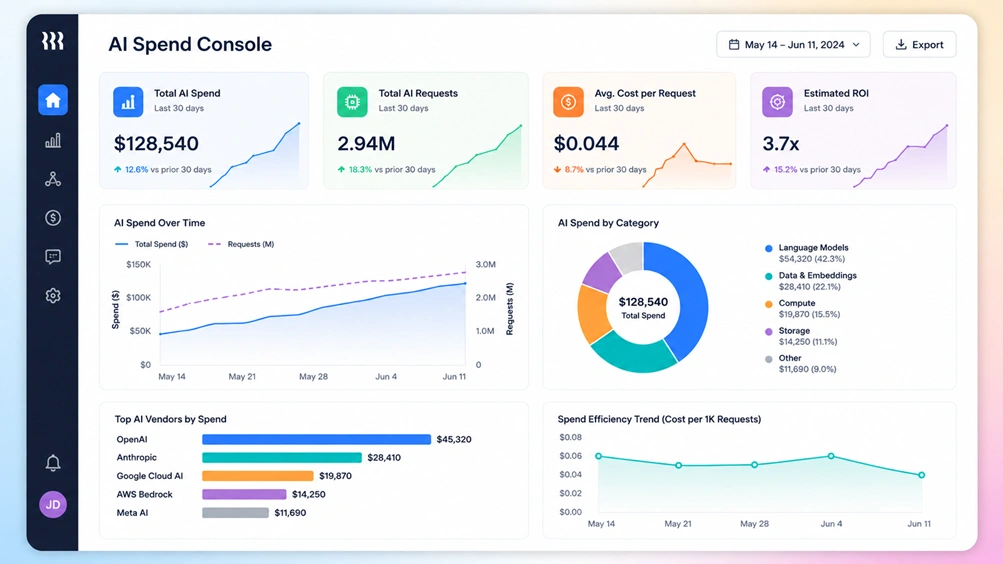Click the May 21 efficiency trend data point

[679, 466]
